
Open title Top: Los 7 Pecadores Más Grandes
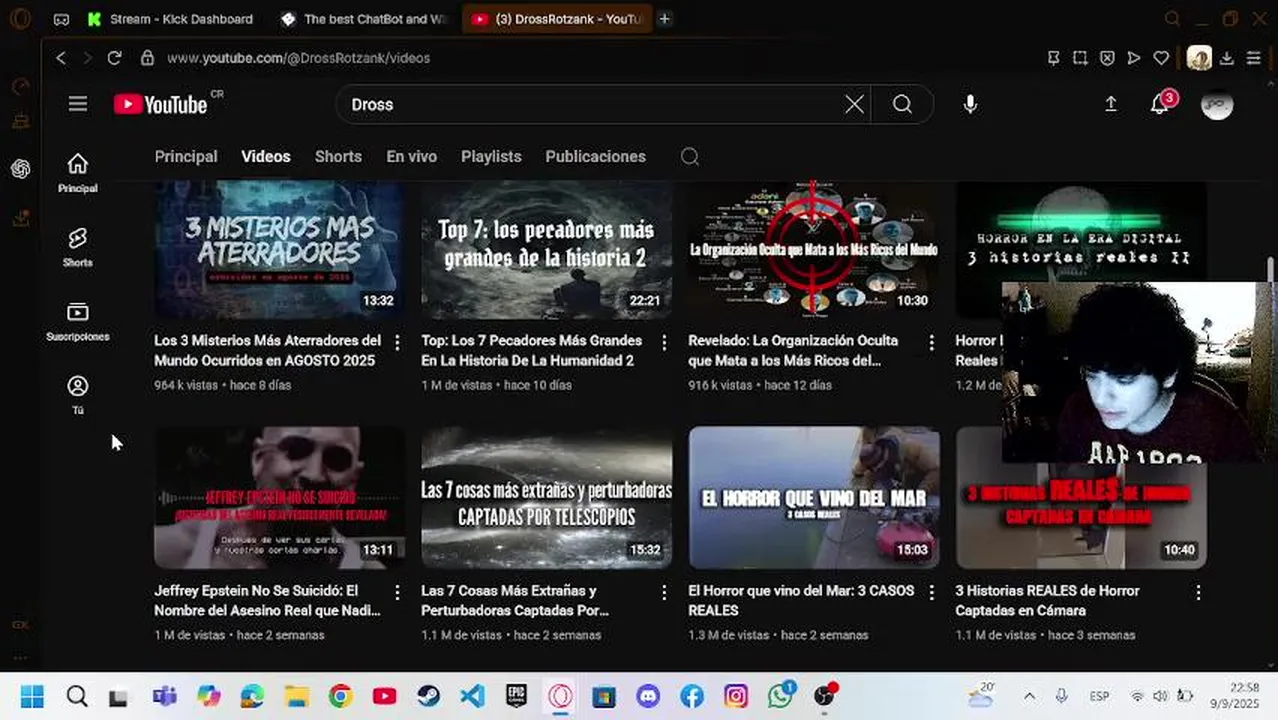point(532,350)
